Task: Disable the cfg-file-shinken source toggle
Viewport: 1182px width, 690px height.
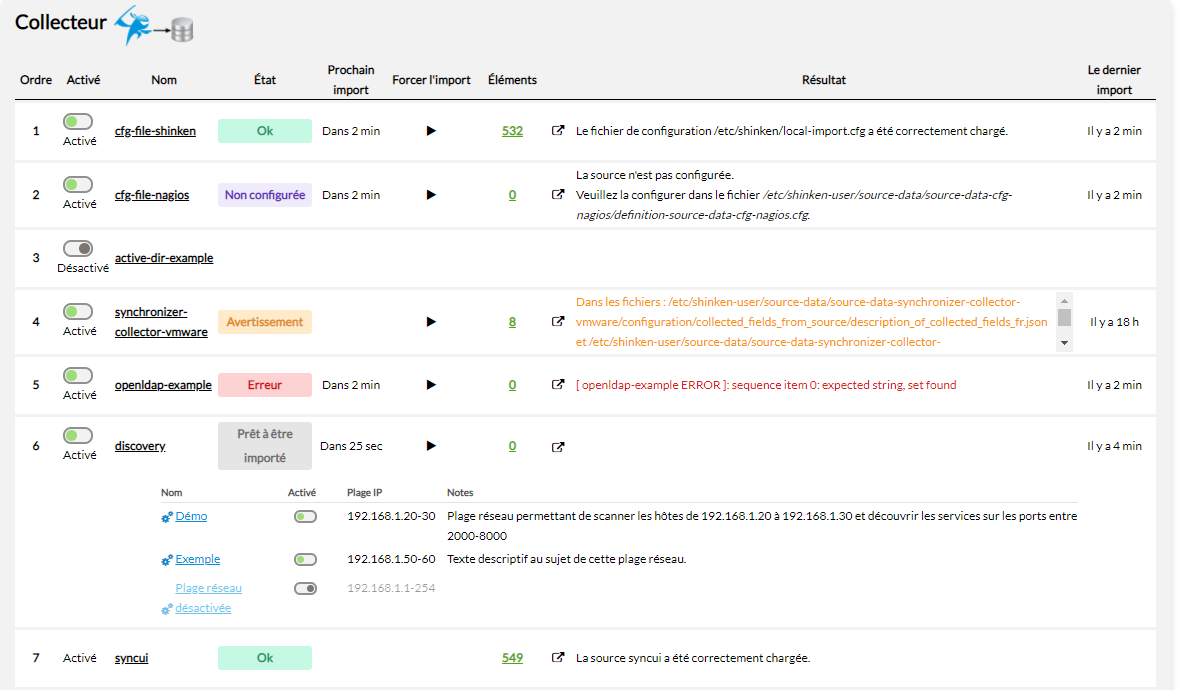Action: (x=78, y=121)
